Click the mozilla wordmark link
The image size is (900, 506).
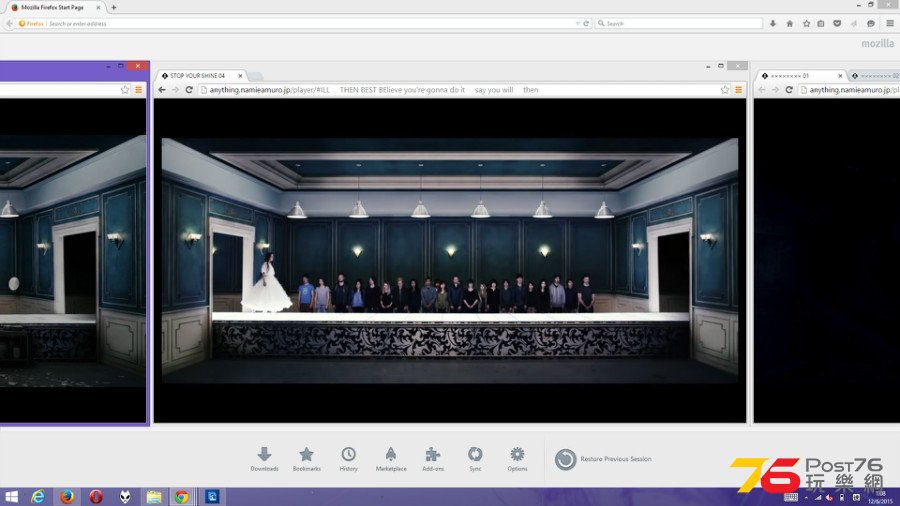click(x=878, y=44)
